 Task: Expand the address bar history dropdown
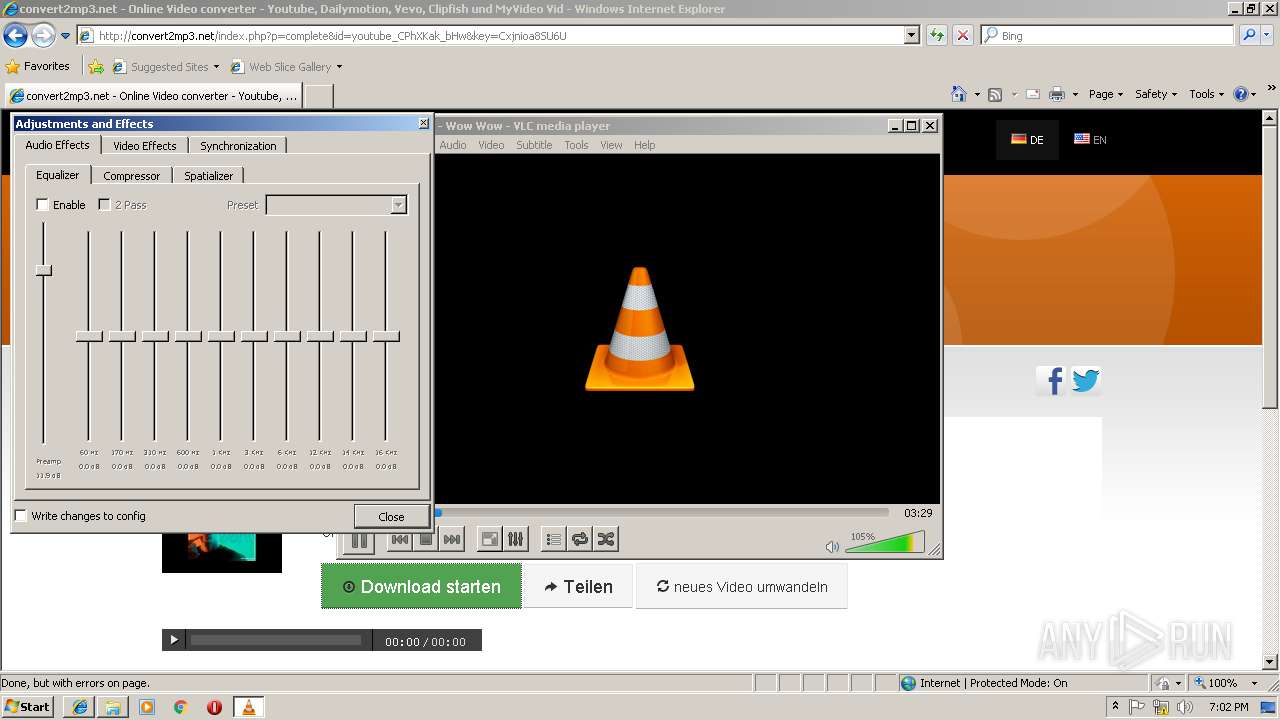pyautogui.click(x=911, y=35)
